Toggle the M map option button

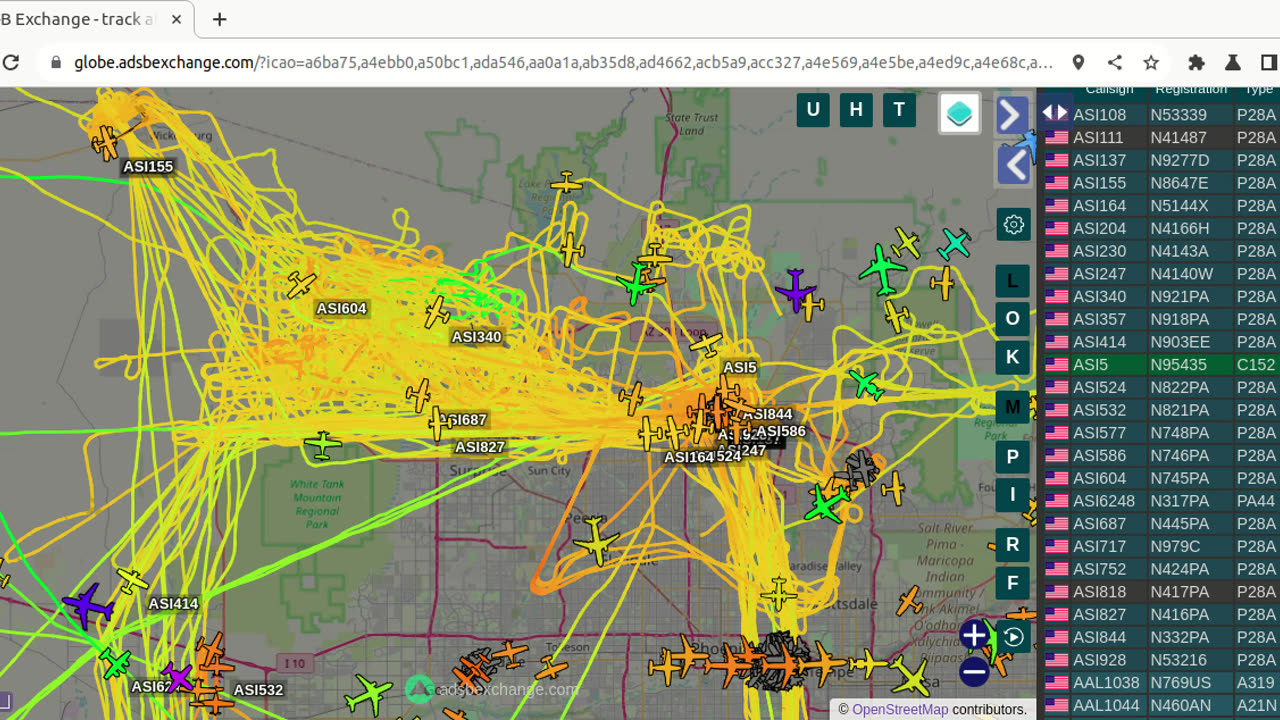point(1012,407)
